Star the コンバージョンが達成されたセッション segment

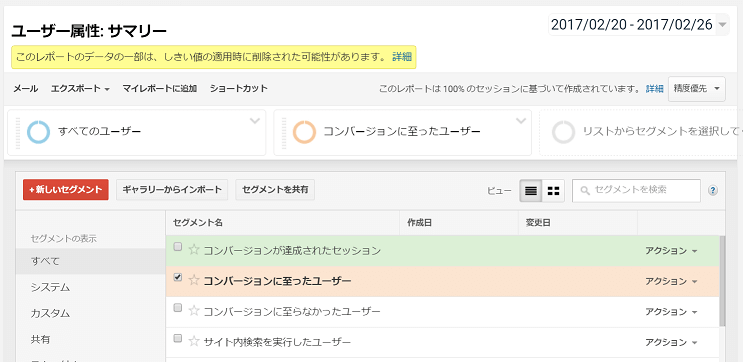pos(193,250)
